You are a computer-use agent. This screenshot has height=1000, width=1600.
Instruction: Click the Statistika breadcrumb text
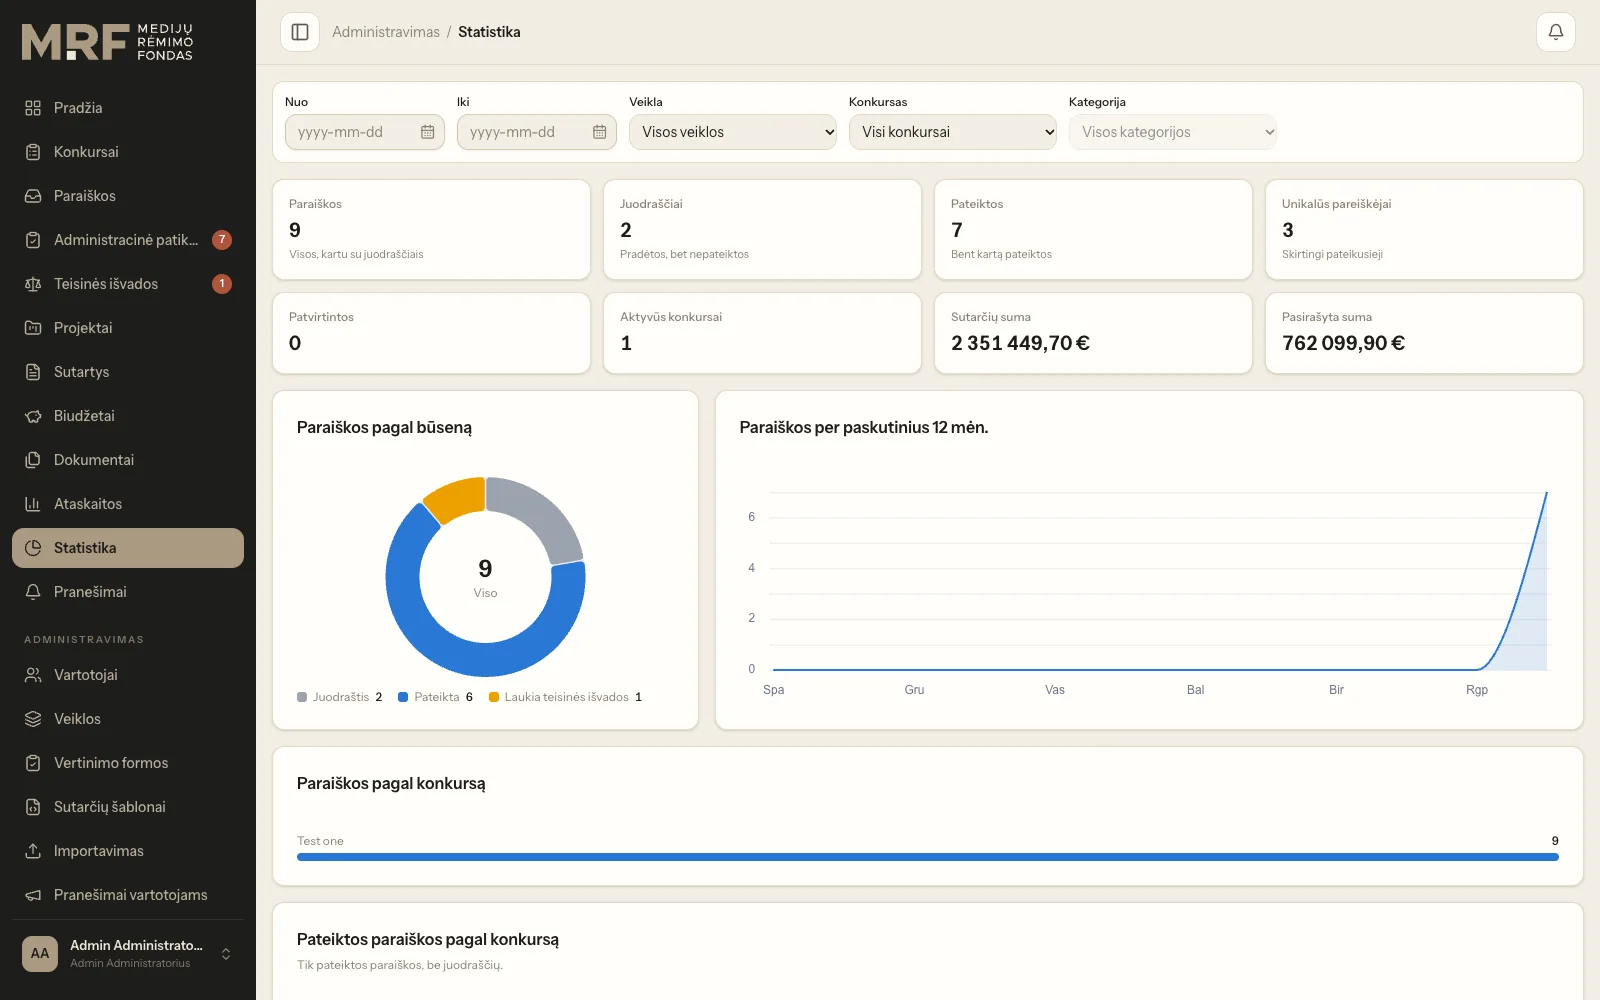(x=489, y=32)
